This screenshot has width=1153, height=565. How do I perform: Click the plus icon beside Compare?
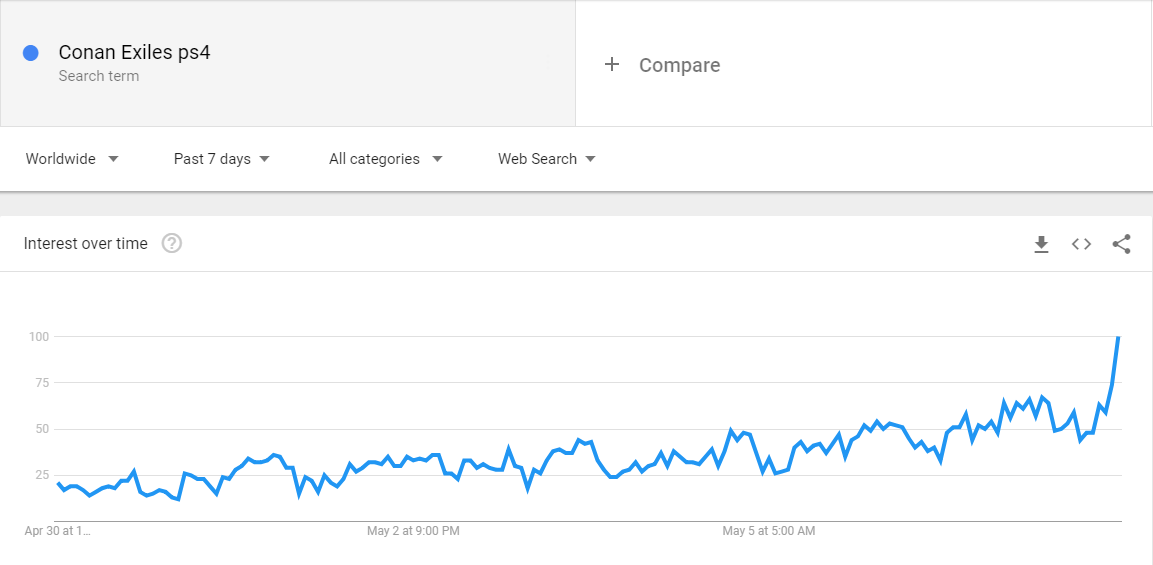(611, 65)
